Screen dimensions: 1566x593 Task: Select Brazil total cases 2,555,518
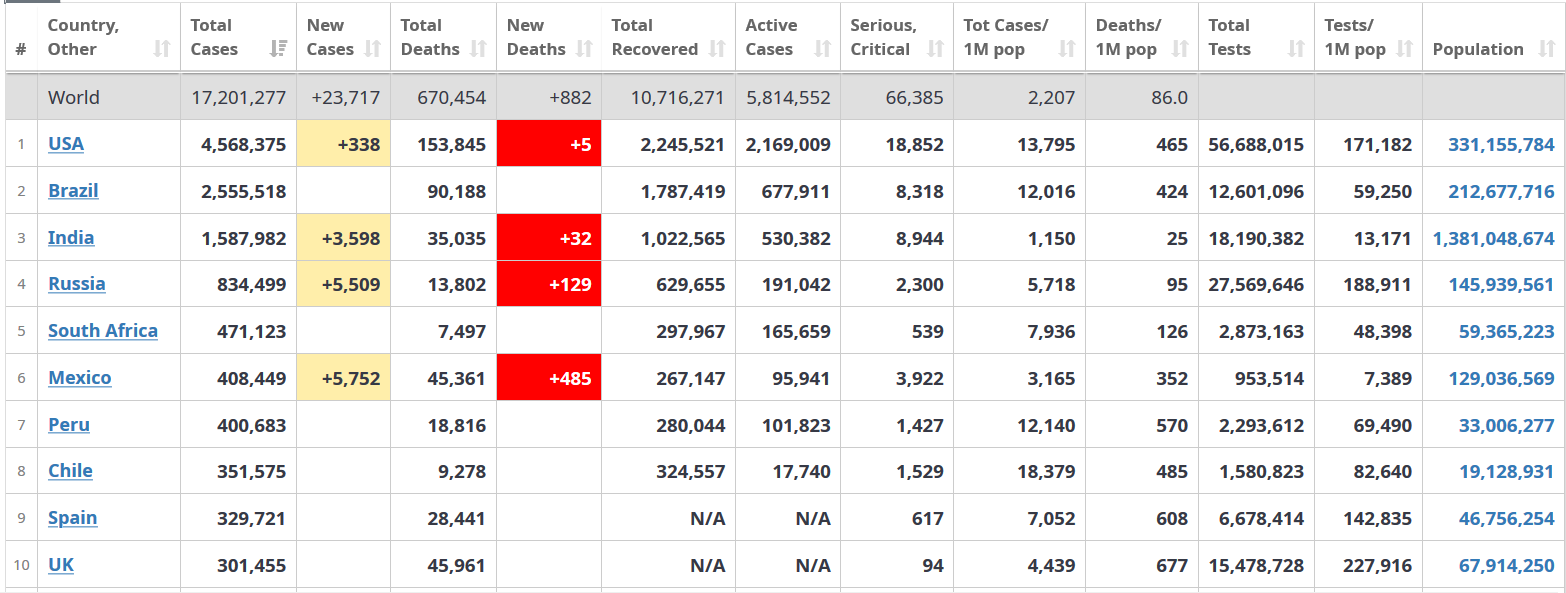point(244,192)
